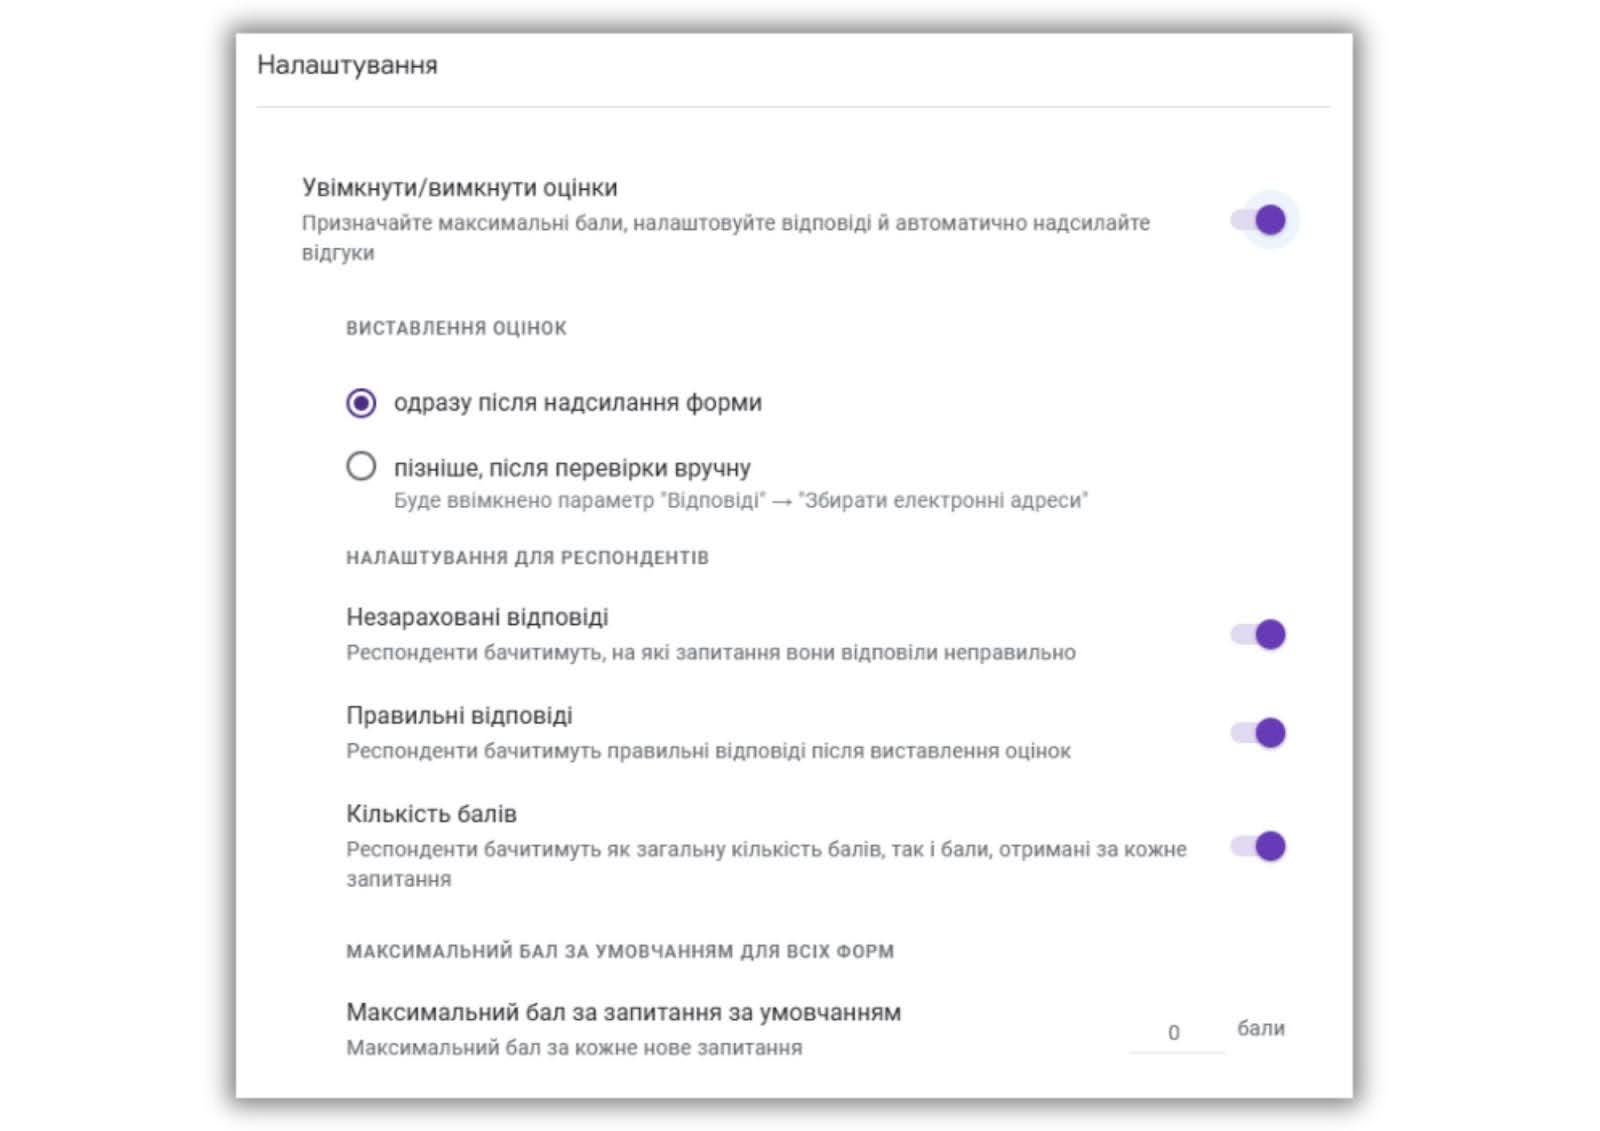Switch off the "Кількість балів" toggle
Image resolution: width=1600 pixels, height=1131 pixels.
(1260, 847)
